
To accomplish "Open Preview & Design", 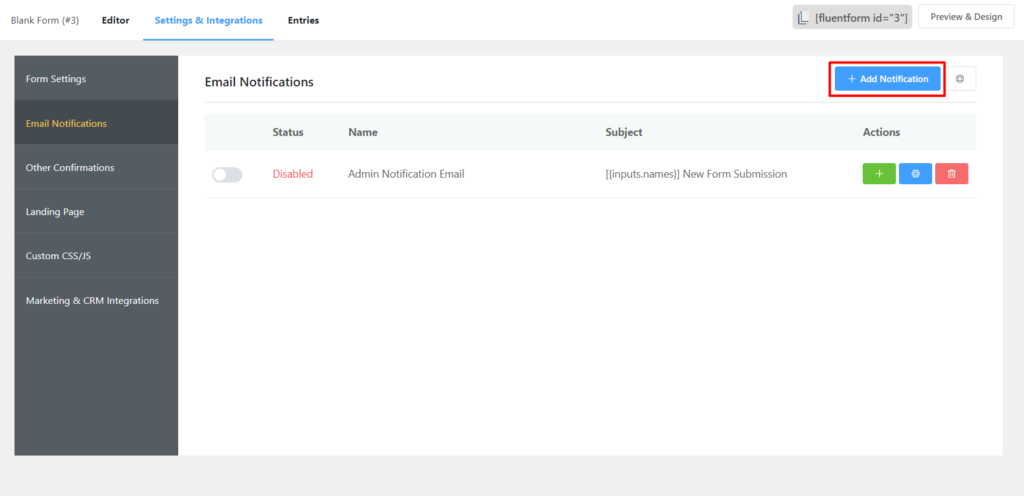I will [x=965, y=17].
